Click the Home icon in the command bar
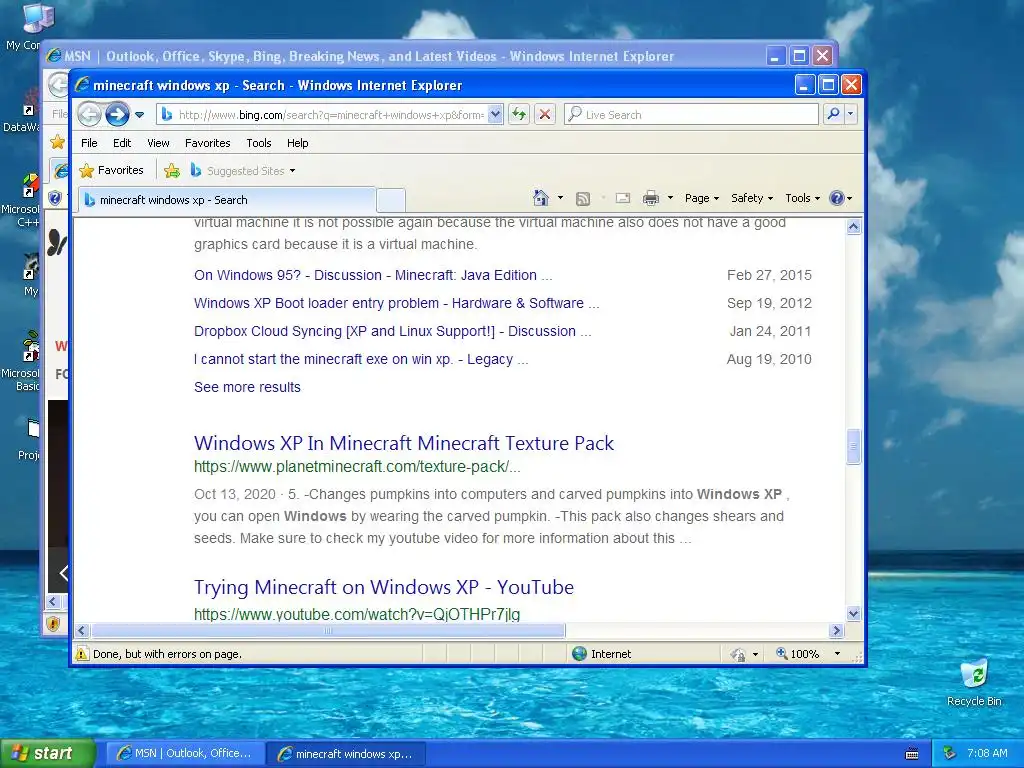The width and height of the screenshot is (1024, 768). pos(541,198)
